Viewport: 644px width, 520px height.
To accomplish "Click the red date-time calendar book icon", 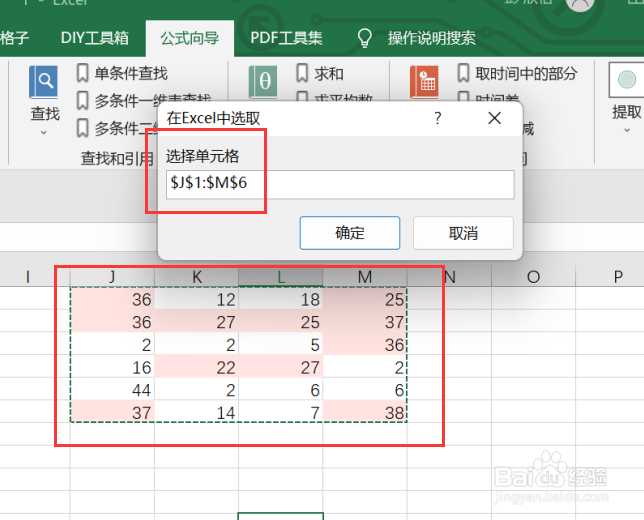I will tap(424, 83).
